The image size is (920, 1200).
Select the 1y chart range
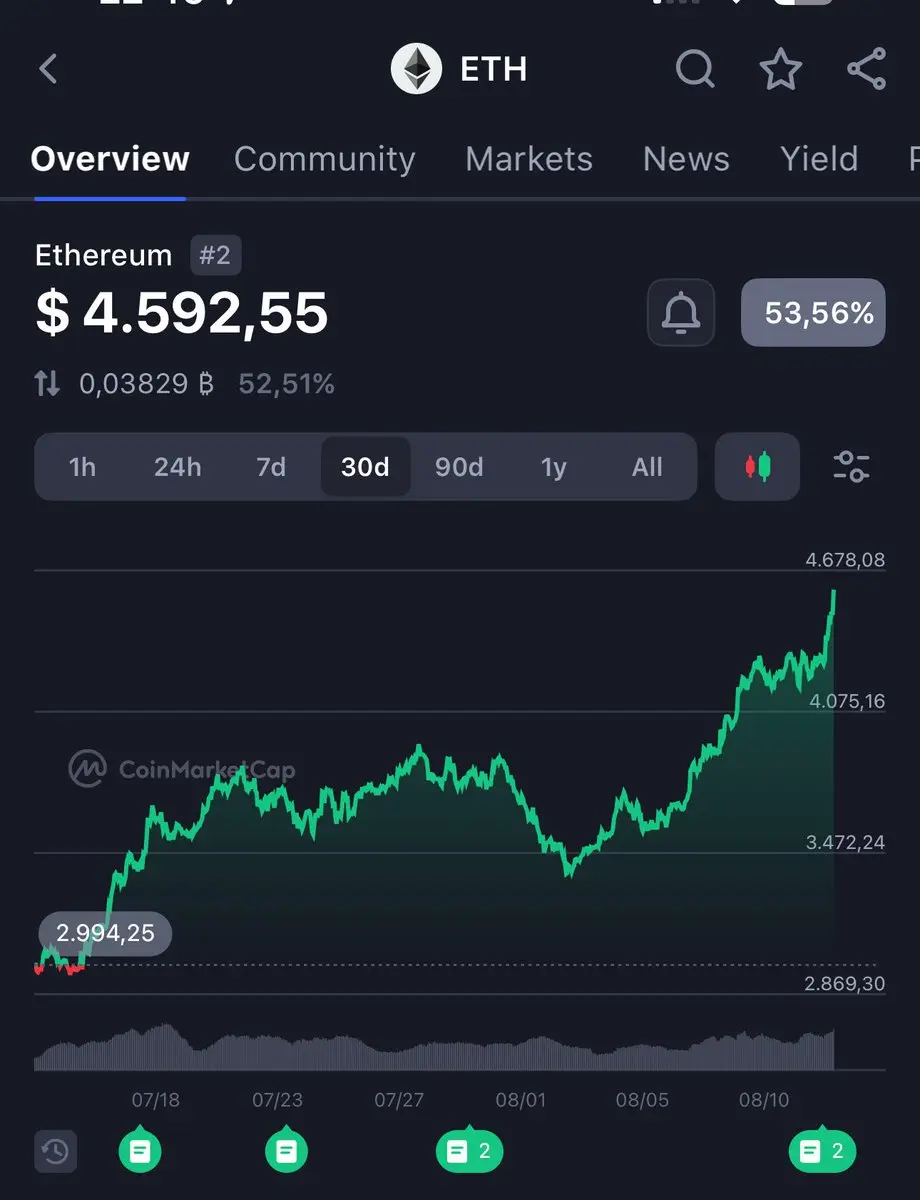553,467
